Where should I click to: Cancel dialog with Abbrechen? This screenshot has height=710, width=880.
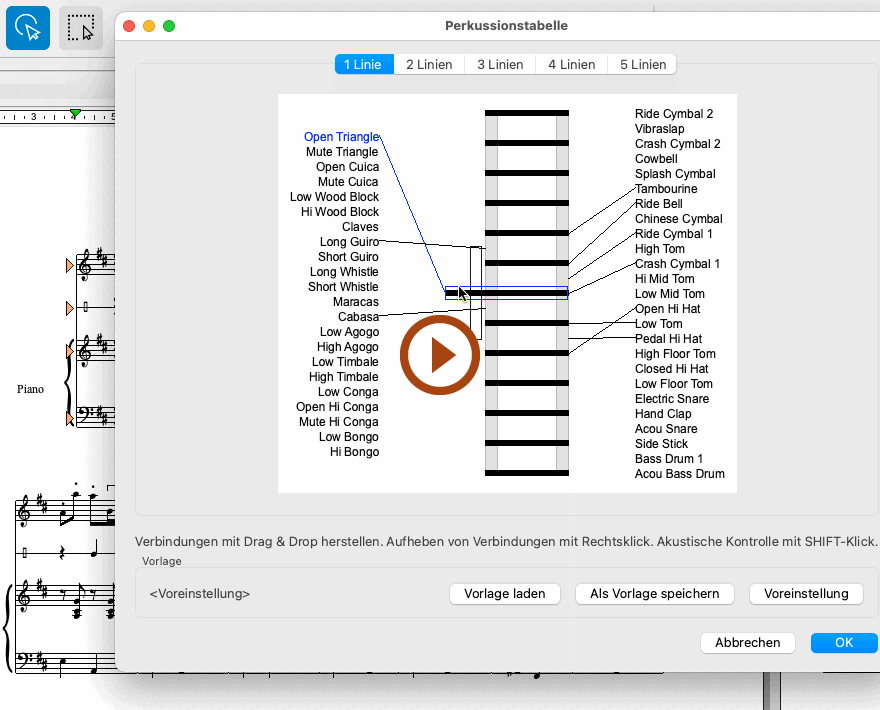click(x=747, y=642)
